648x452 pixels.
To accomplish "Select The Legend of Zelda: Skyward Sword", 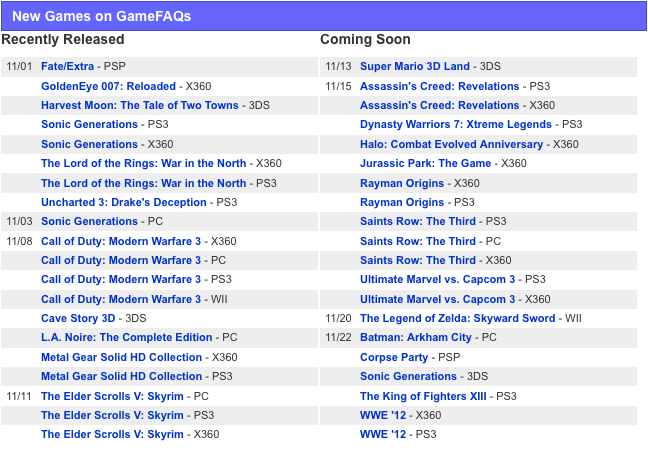I will (457, 318).
